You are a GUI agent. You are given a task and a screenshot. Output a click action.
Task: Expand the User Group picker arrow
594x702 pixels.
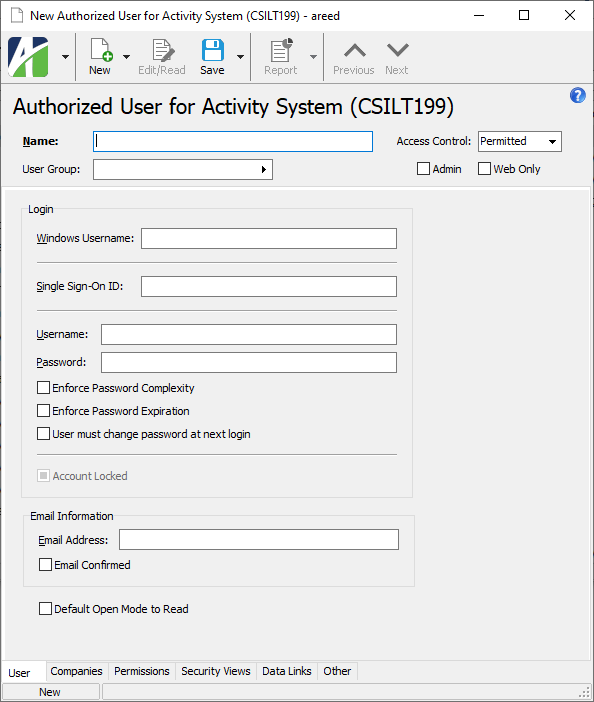(264, 170)
